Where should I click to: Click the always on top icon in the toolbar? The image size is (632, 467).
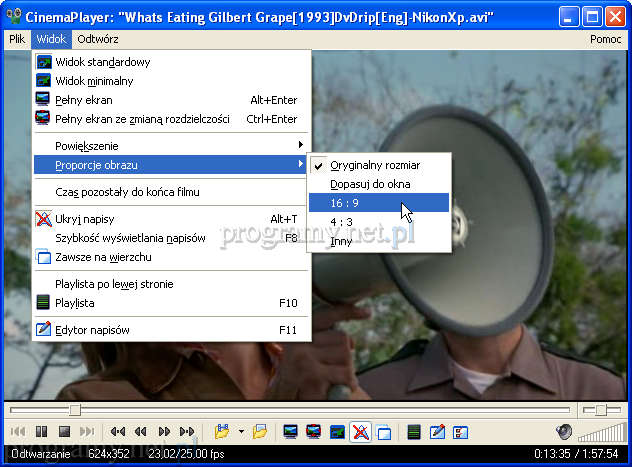383,432
